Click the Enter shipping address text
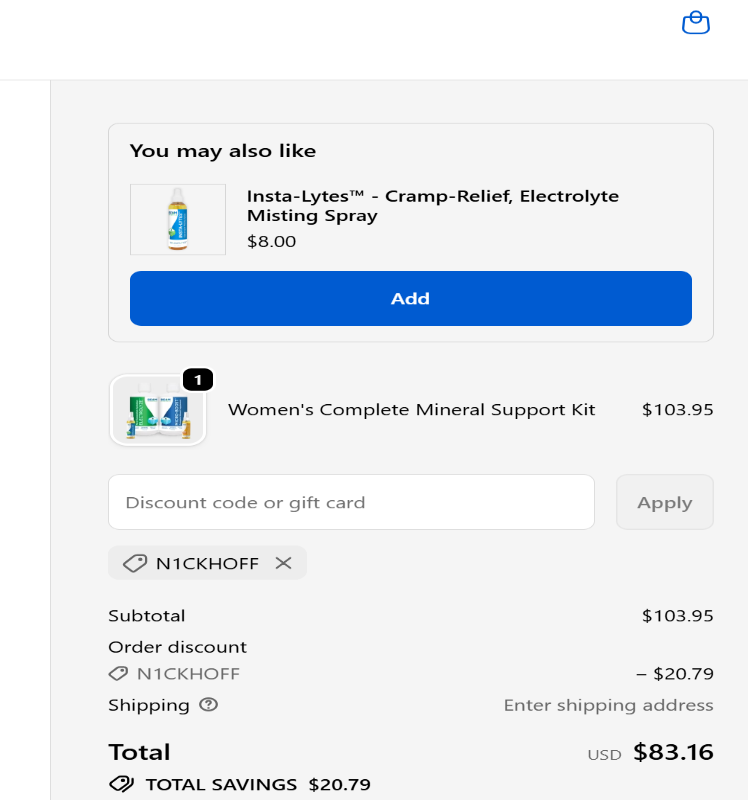Viewport: 748px width, 800px height. click(x=608, y=705)
